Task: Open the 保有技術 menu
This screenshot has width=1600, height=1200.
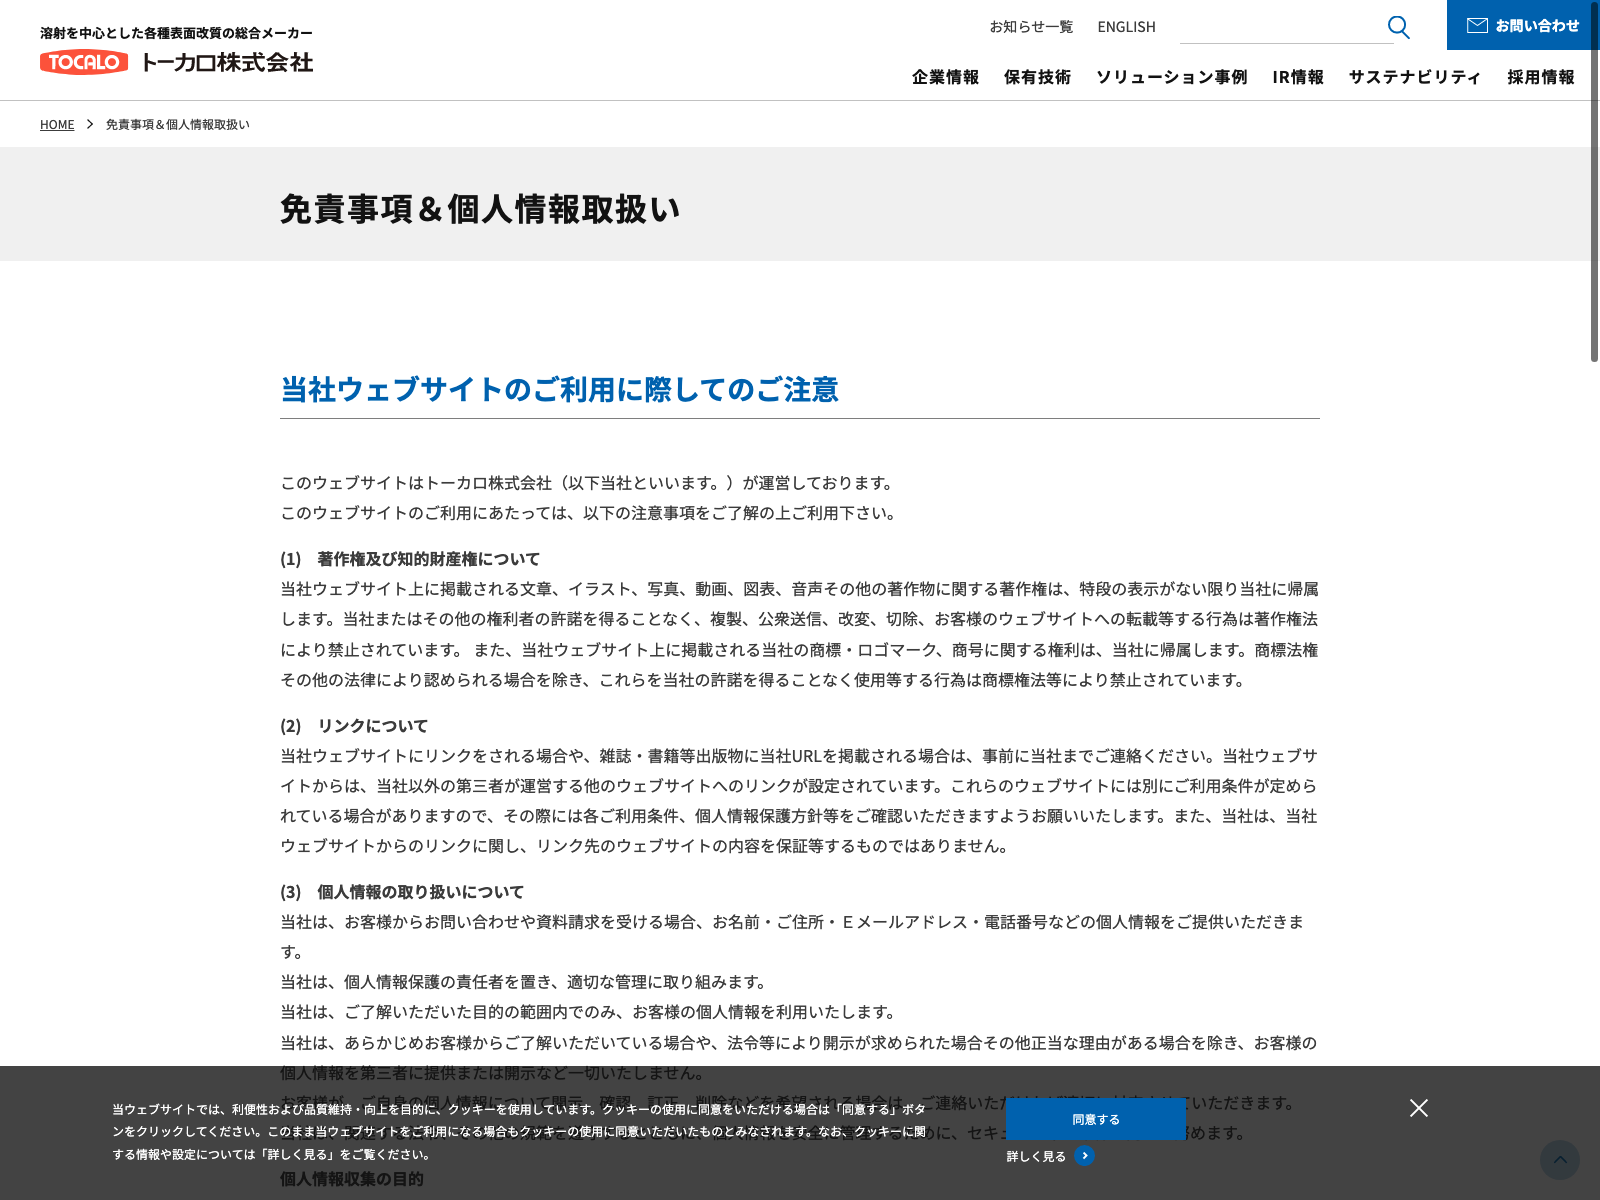Action: pos(1037,77)
